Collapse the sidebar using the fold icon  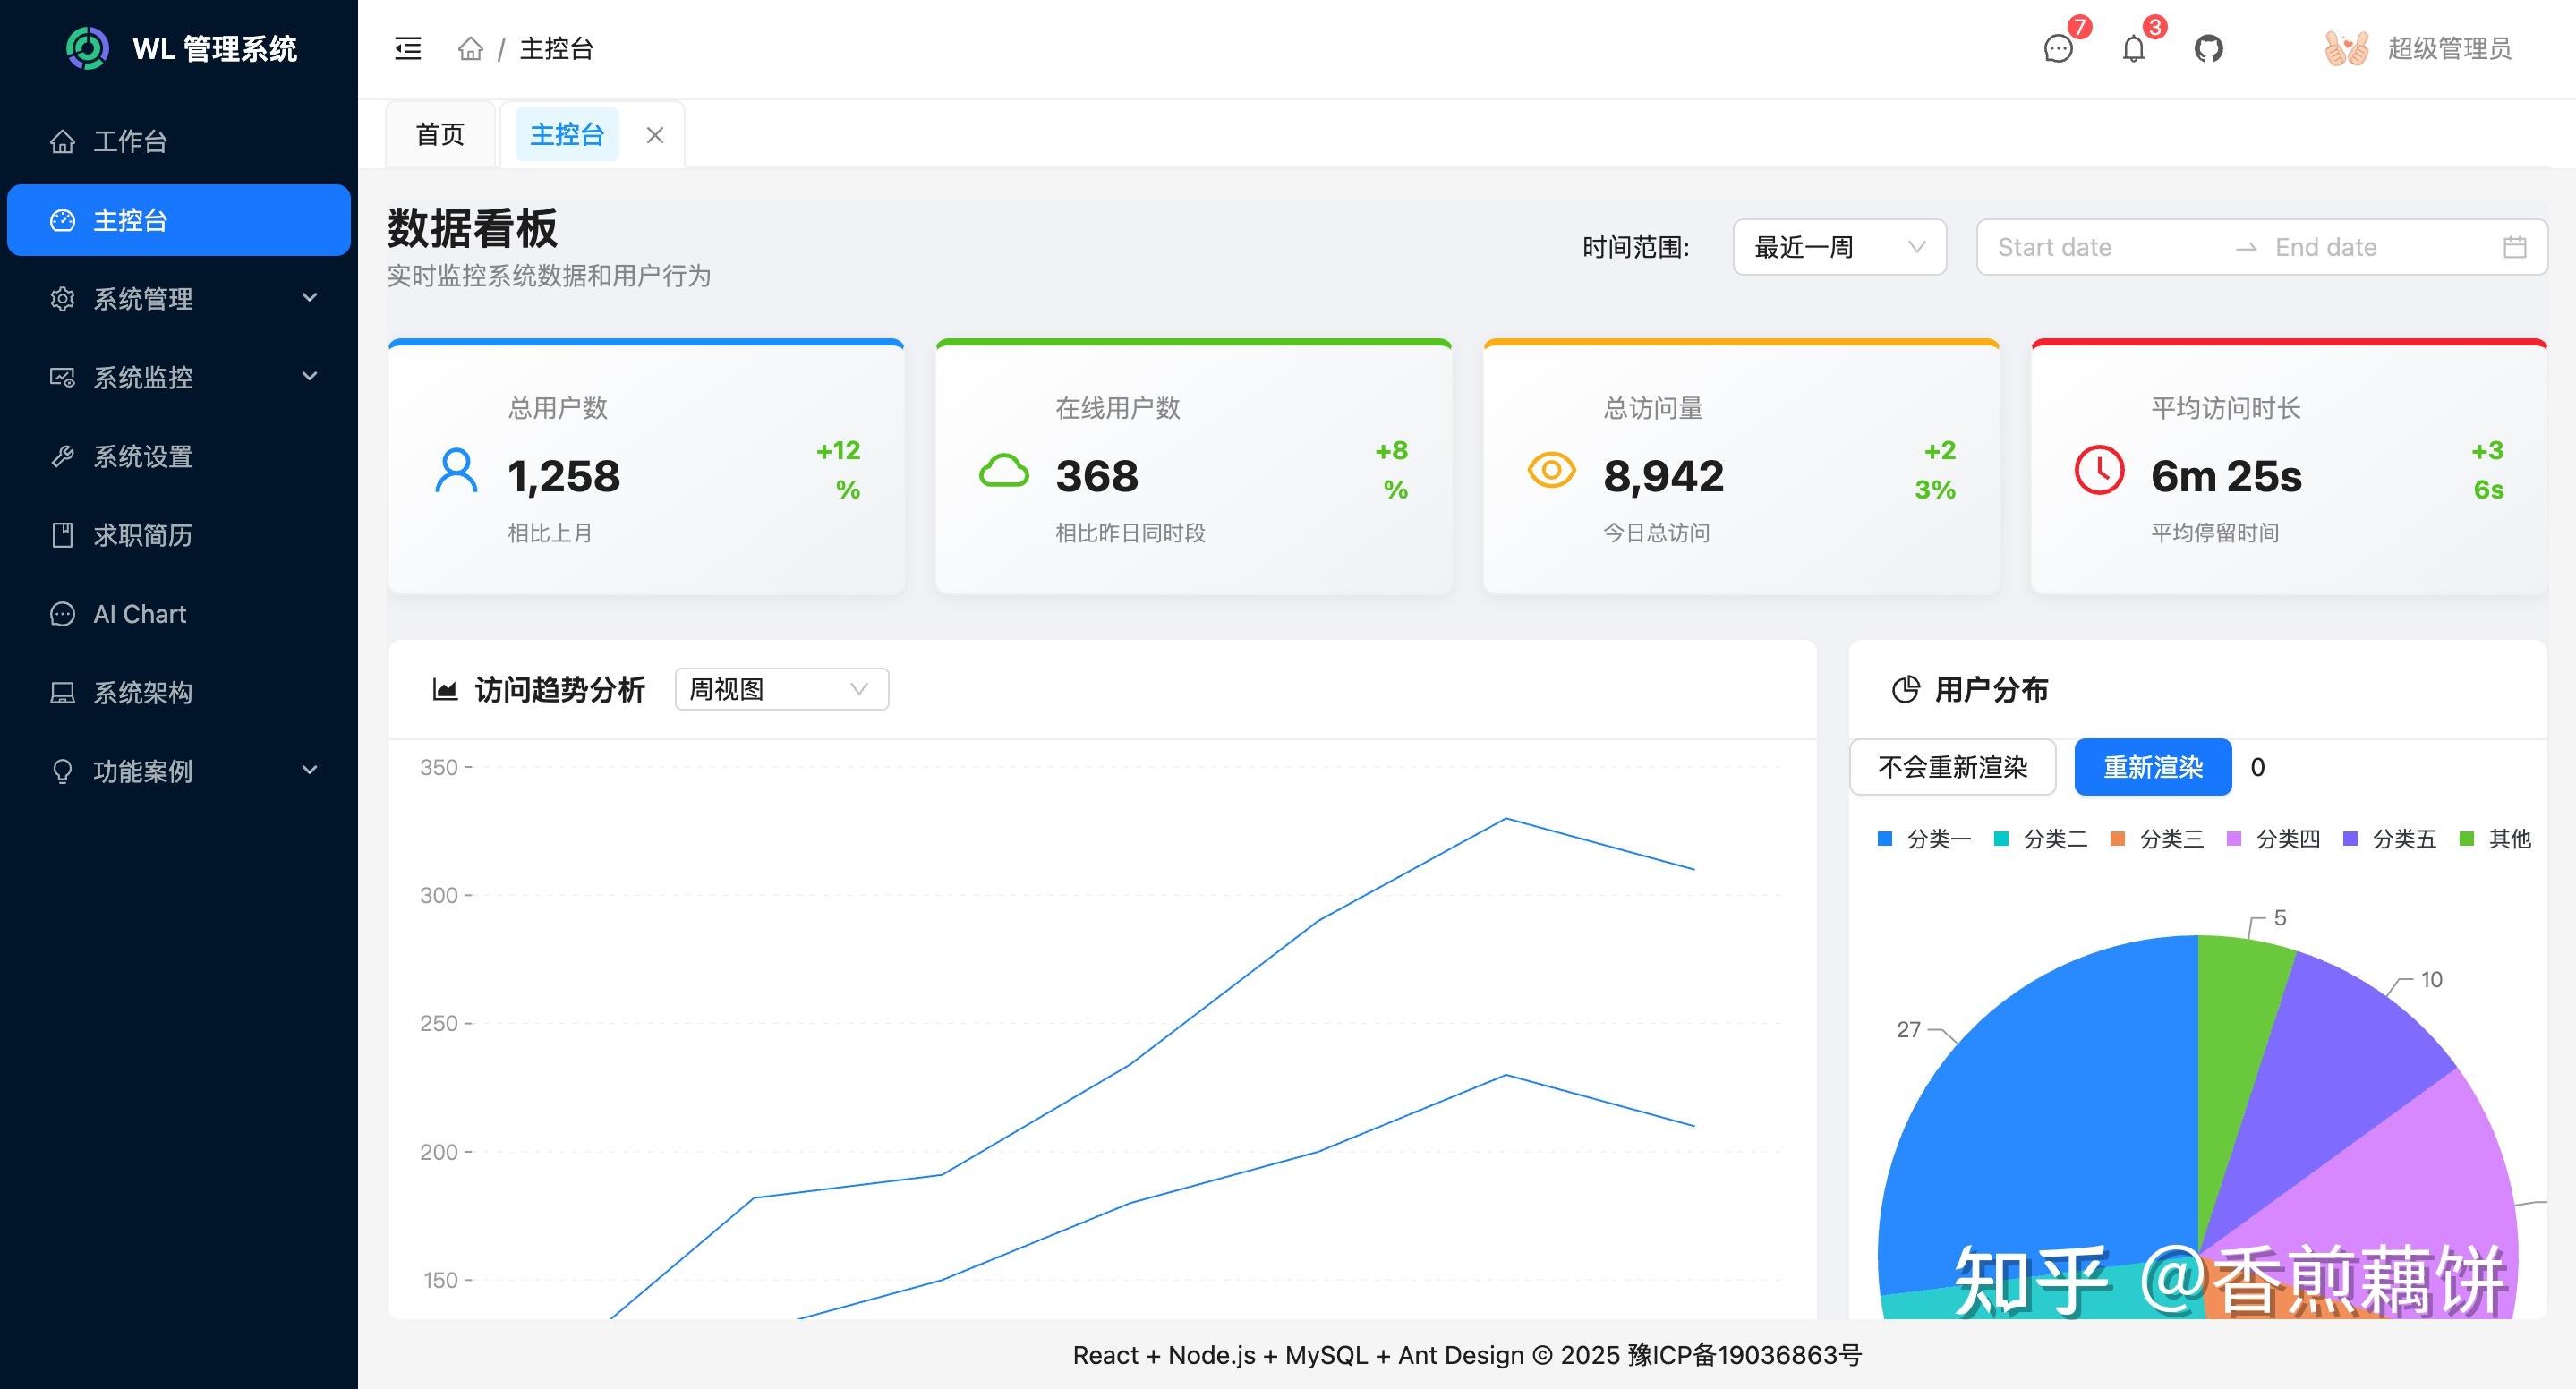pyautogui.click(x=407, y=49)
